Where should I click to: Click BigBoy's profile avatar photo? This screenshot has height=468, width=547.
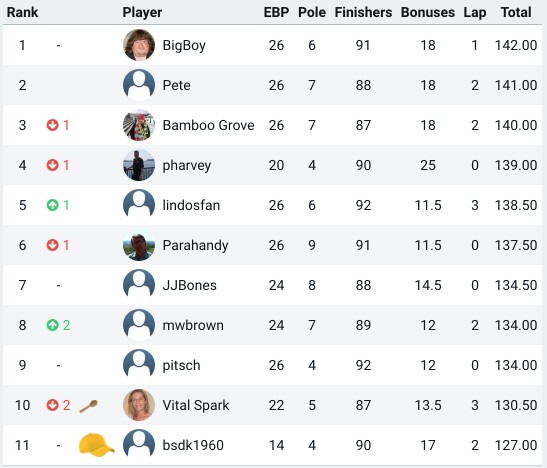point(139,45)
